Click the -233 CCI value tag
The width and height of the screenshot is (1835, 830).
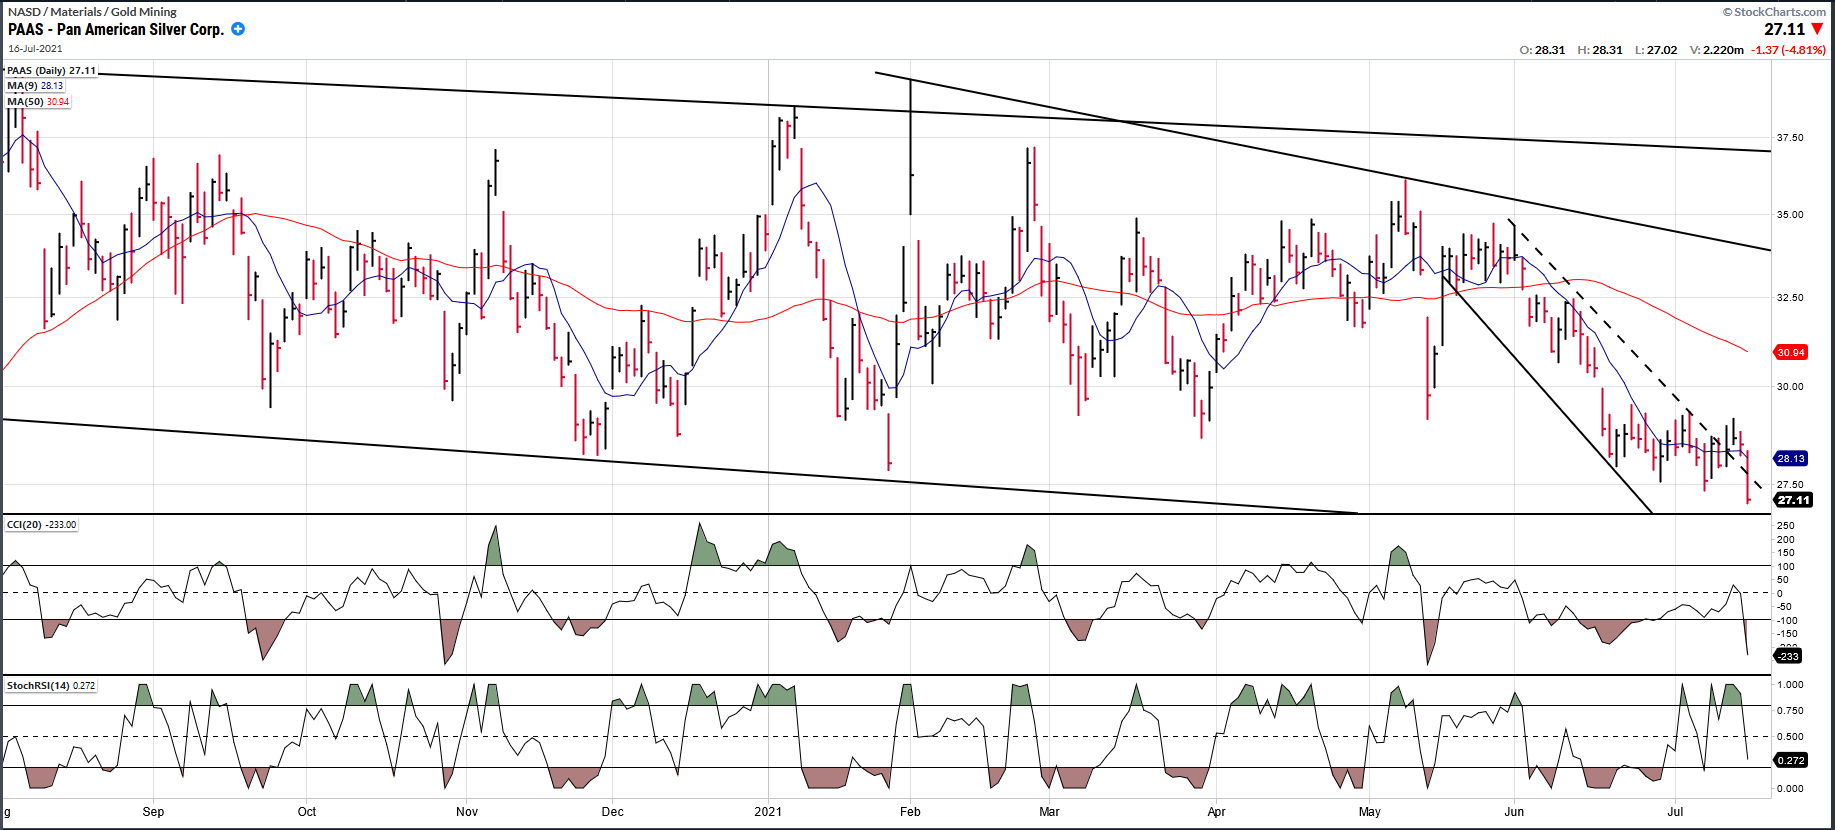[x=1788, y=656]
